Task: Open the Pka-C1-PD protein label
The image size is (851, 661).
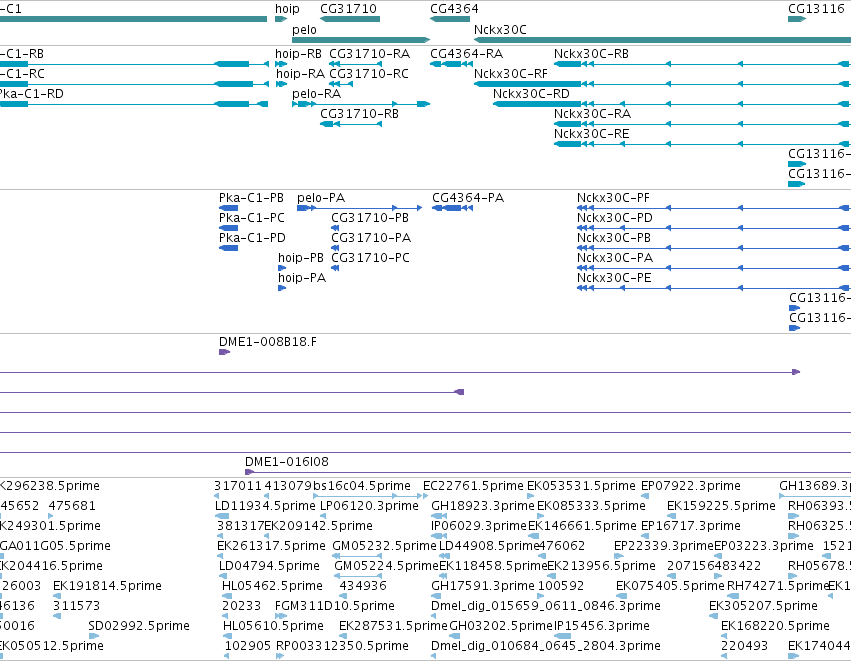Action: click(x=252, y=238)
